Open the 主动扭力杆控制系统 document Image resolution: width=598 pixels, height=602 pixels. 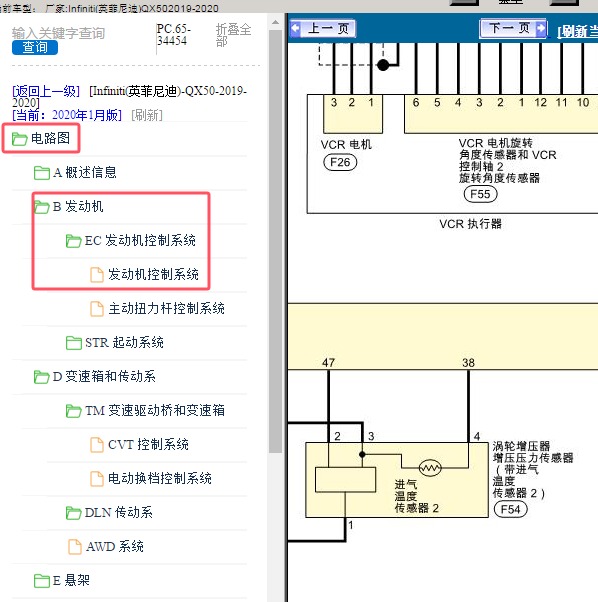[166, 308]
